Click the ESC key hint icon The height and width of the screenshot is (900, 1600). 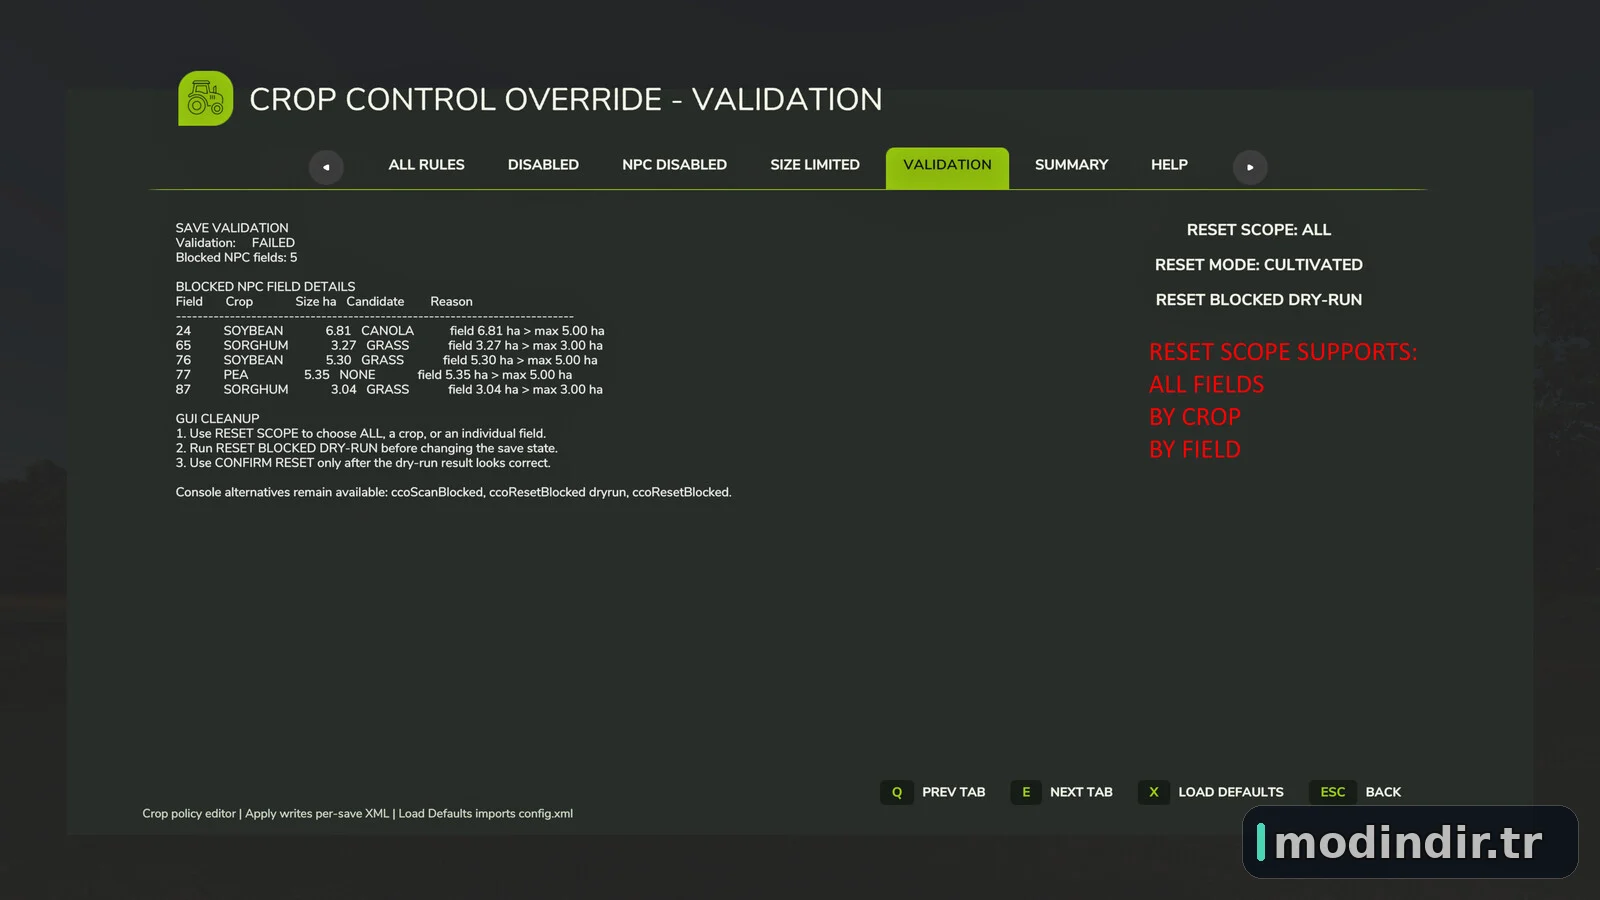(1333, 792)
